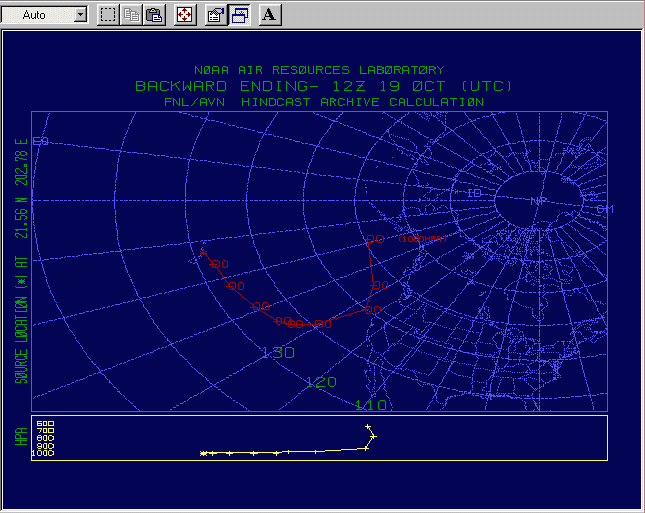The width and height of the screenshot is (645, 513).
Task: Click the NP north pole label
Action: coord(538,200)
